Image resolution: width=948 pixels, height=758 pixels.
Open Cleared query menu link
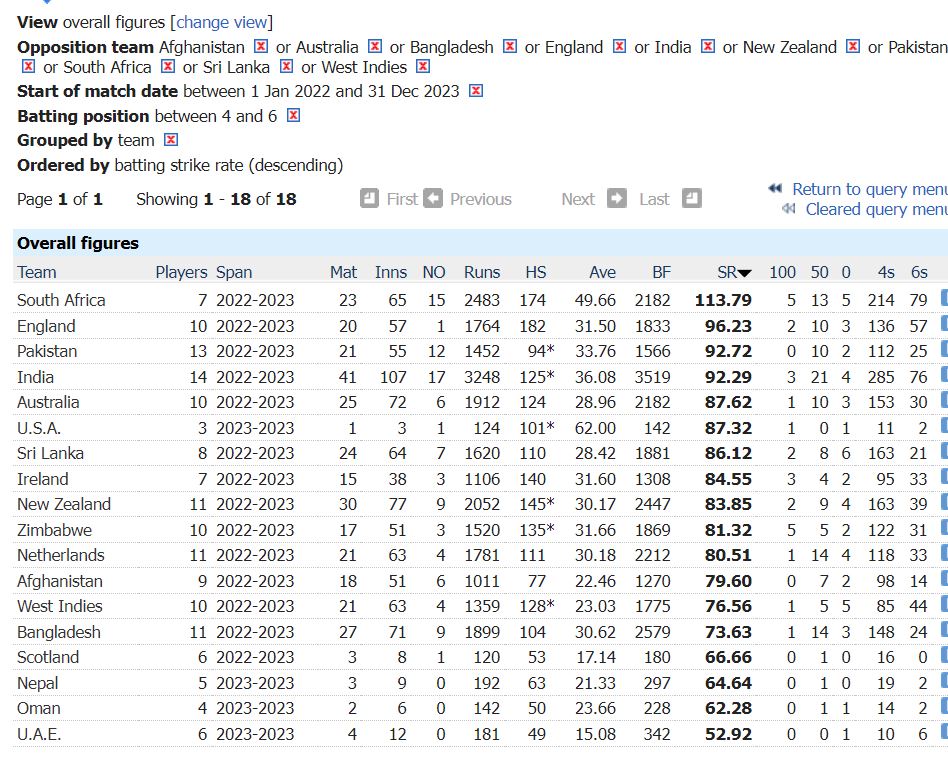[877, 209]
